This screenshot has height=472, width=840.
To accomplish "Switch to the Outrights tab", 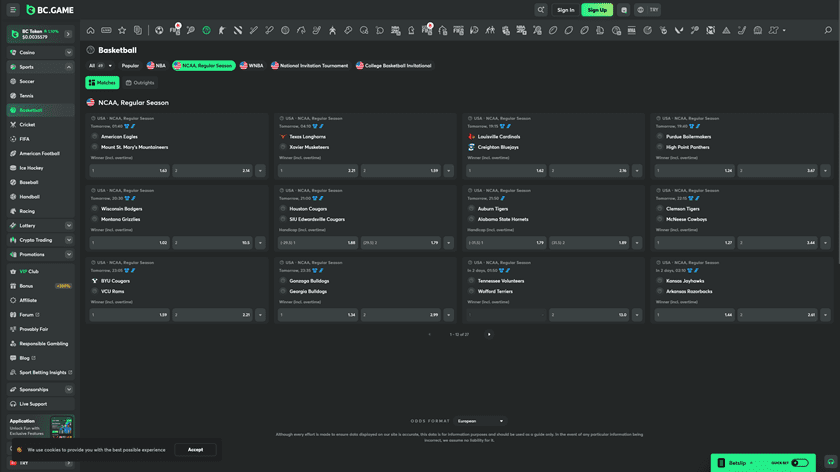I will [x=140, y=83].
